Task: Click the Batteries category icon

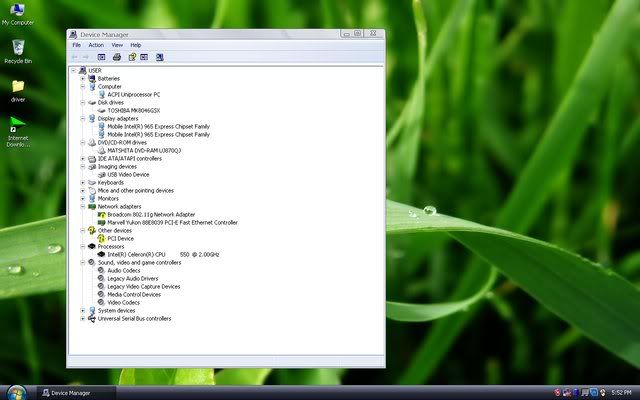Action: click(92, 78)
